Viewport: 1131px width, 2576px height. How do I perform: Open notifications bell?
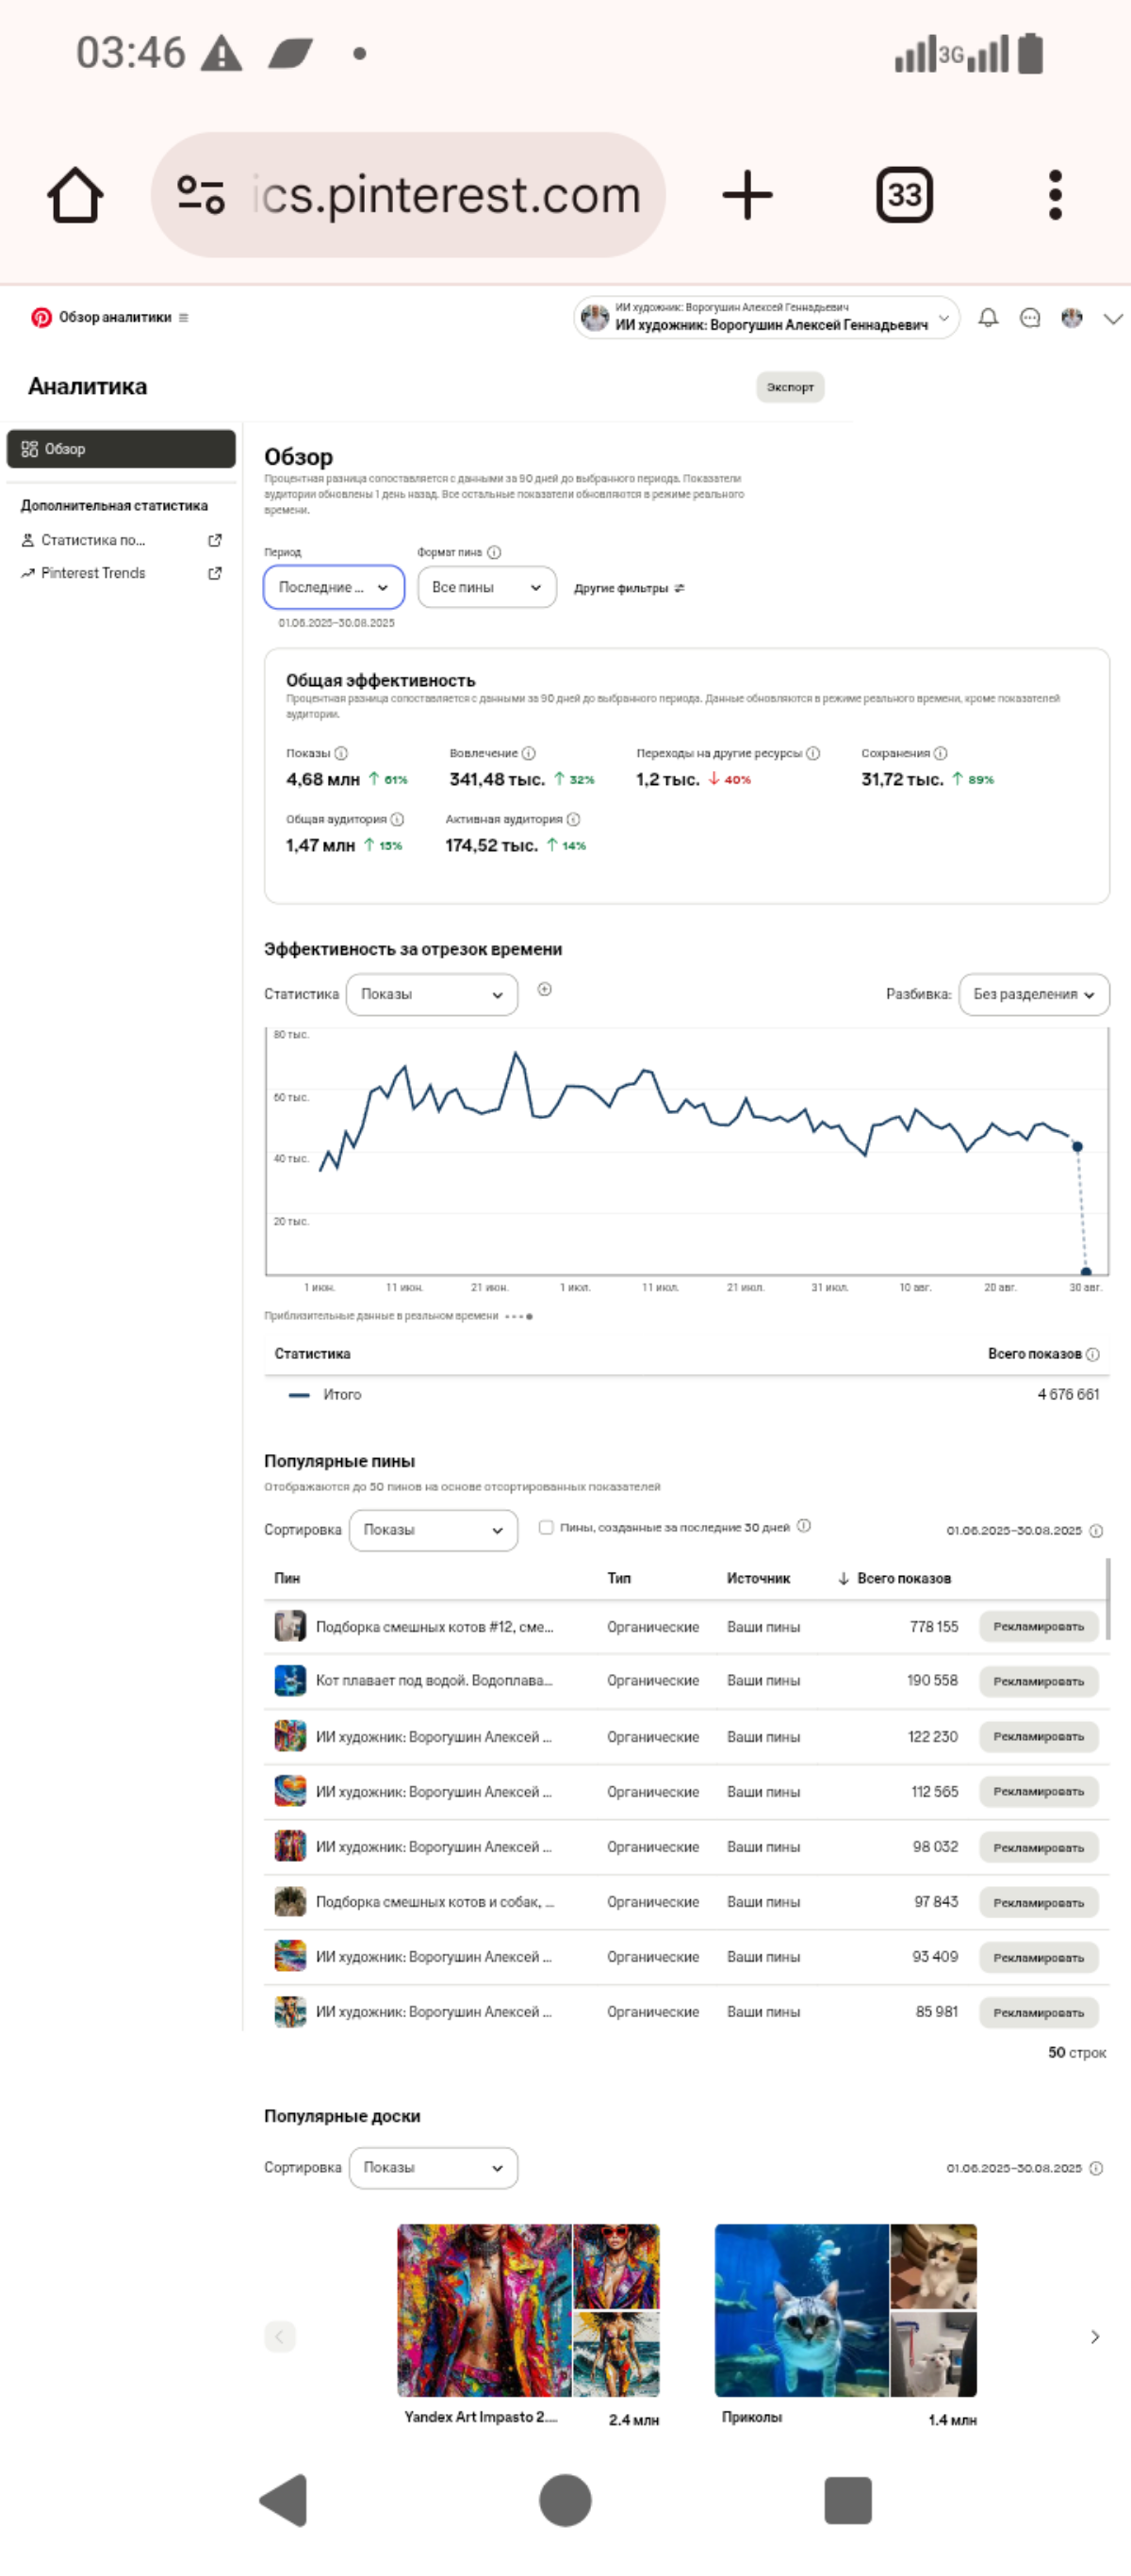[x=988, y=318]
